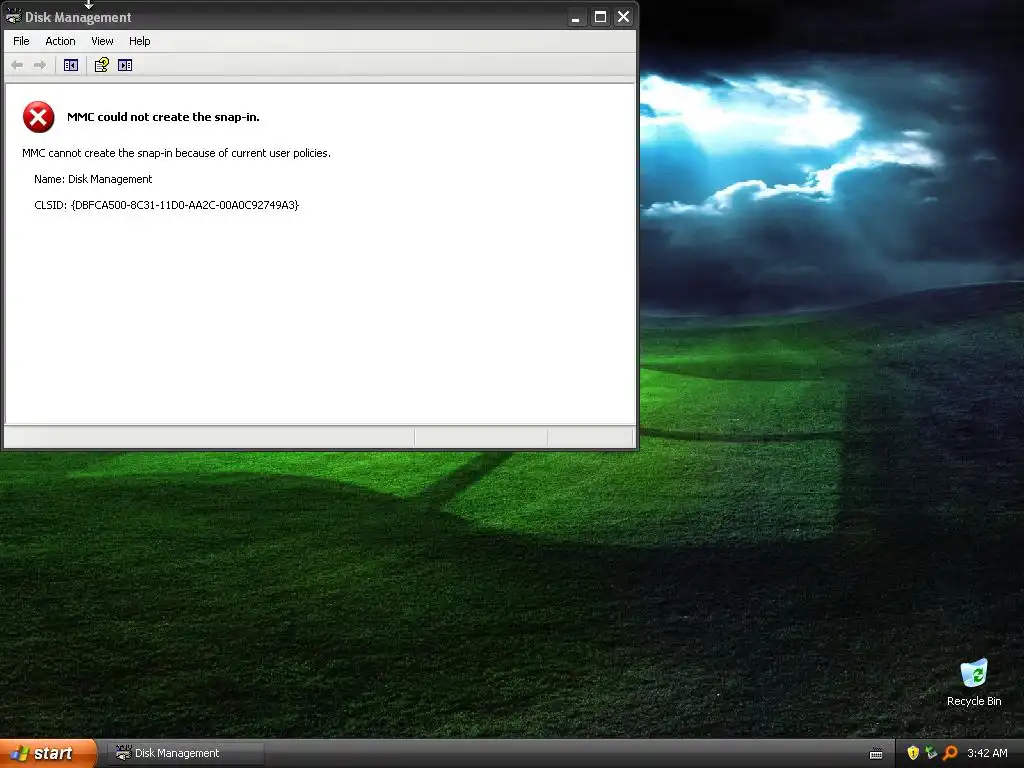This screenshot has width=1024, height=768.
Task: Close the Disk Management window
Action: point(624,17)
